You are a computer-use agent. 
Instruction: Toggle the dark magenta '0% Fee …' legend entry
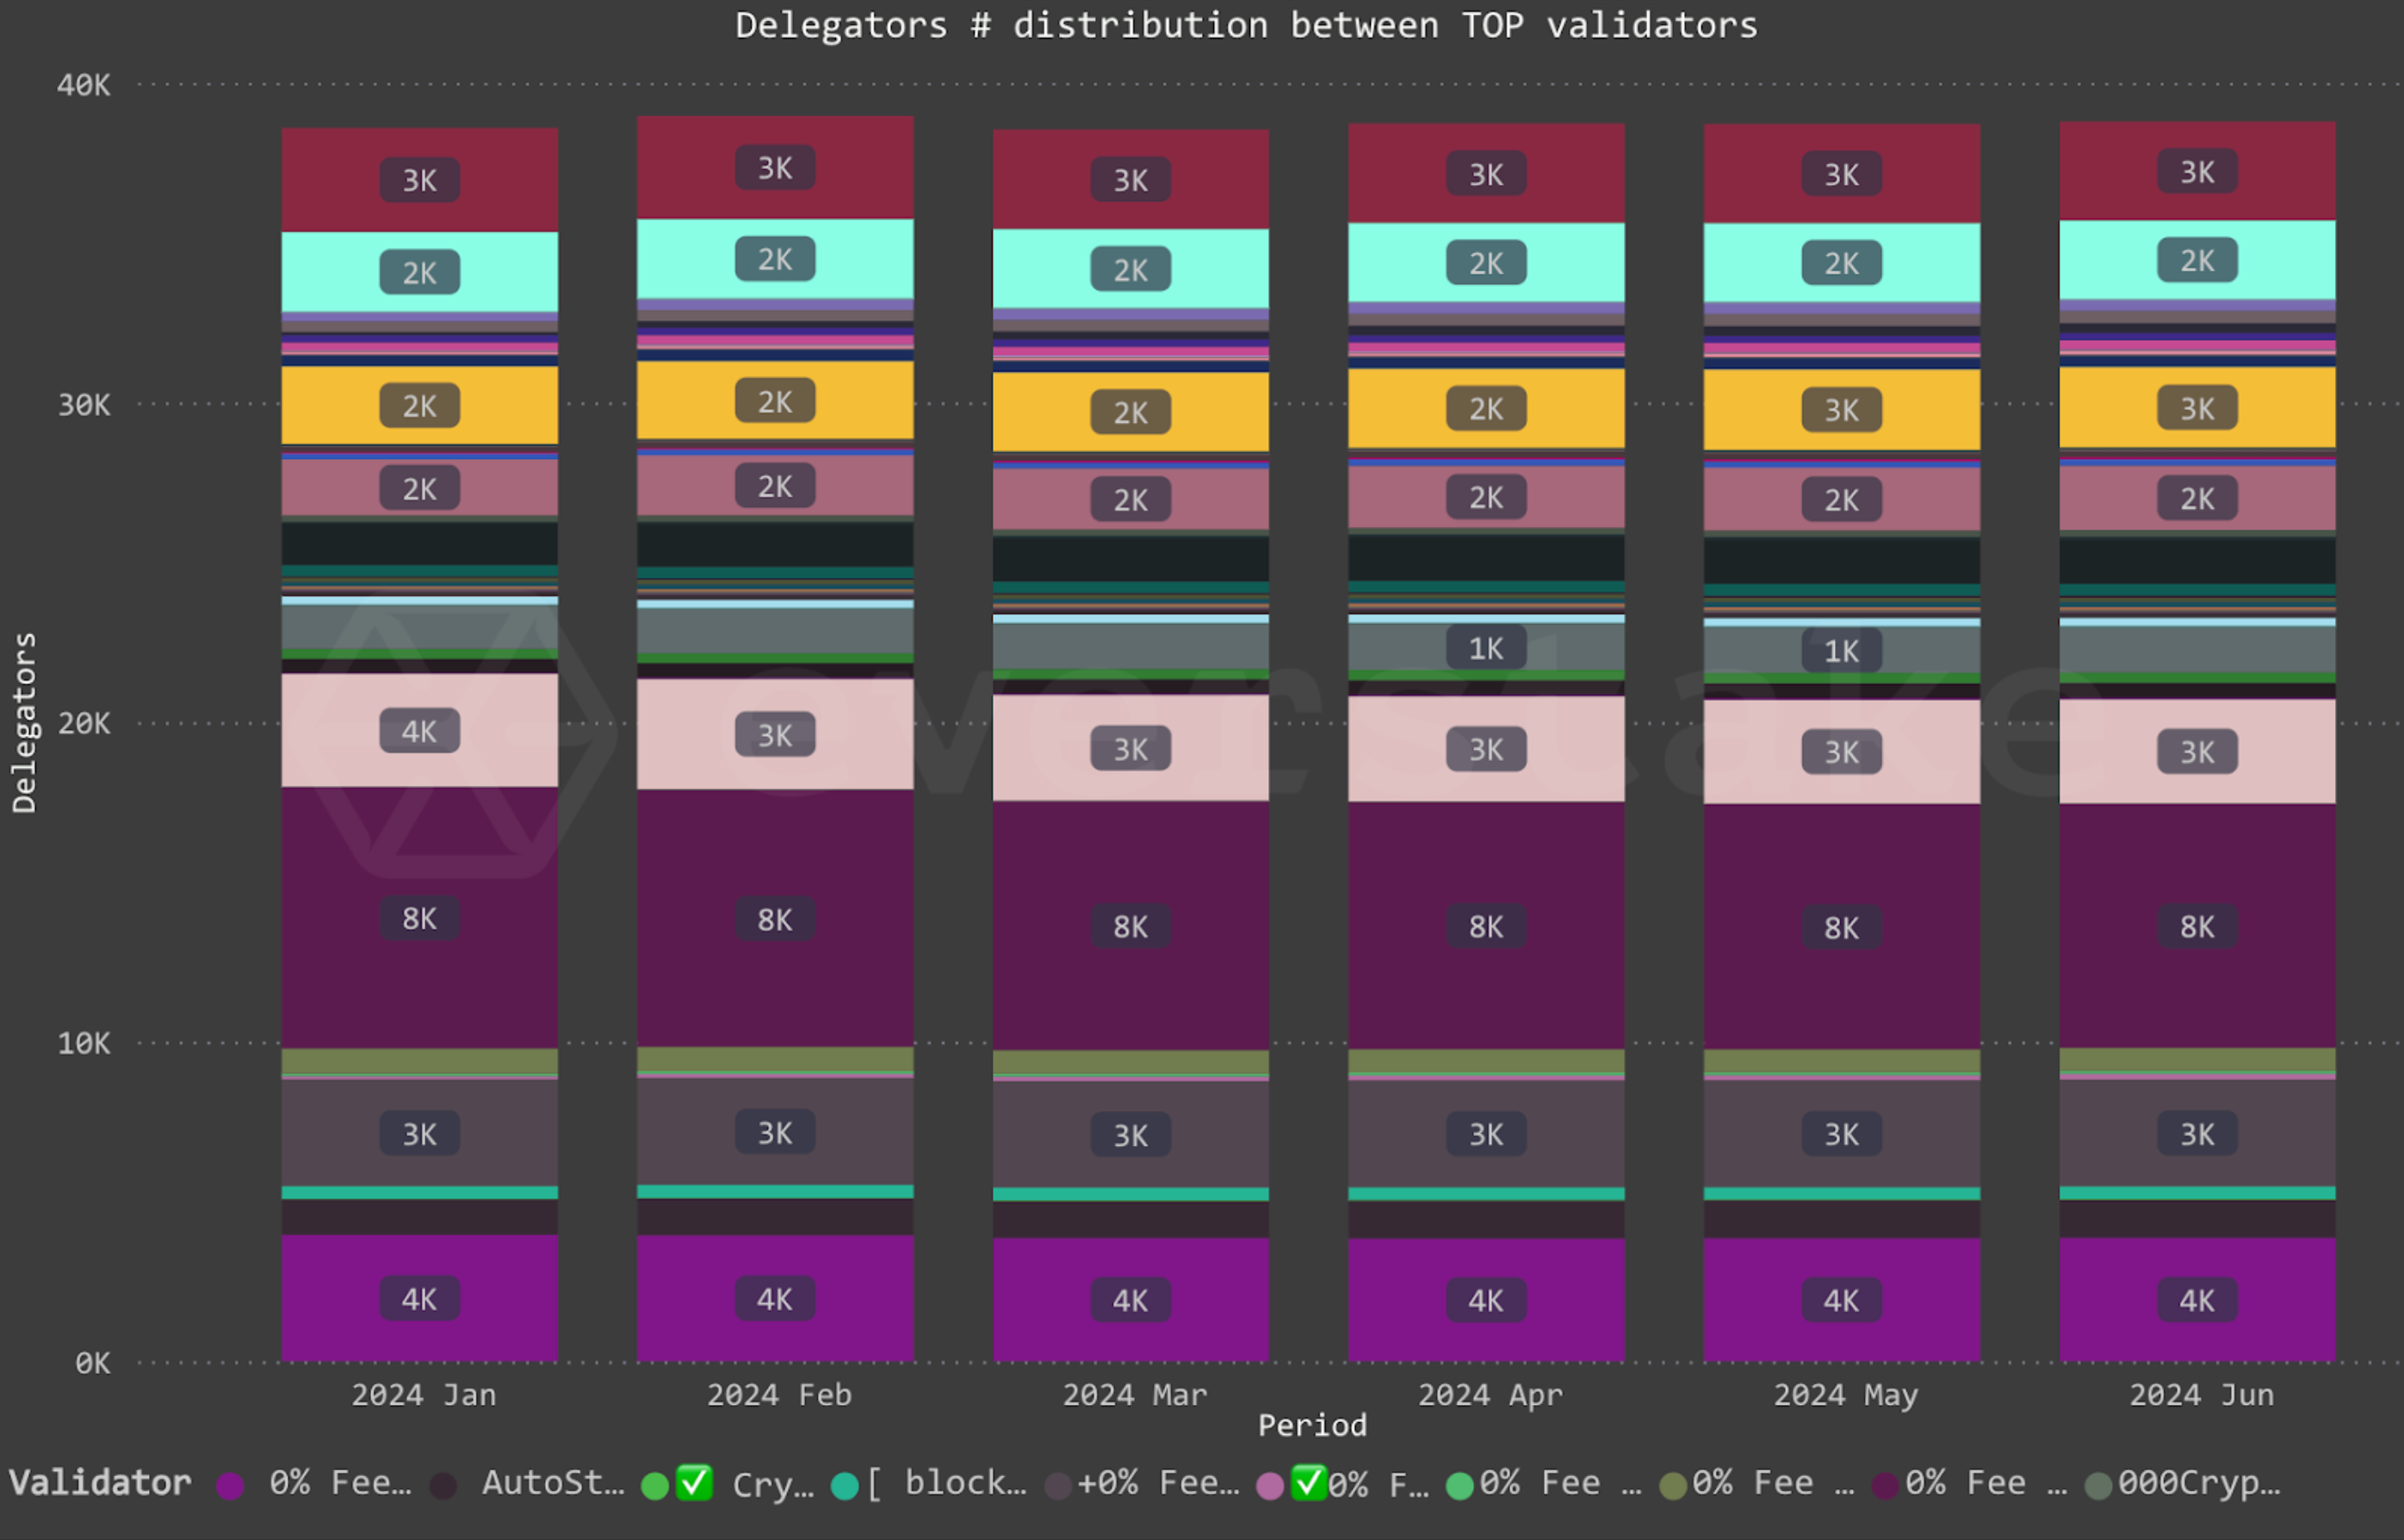[1970, 1483]
